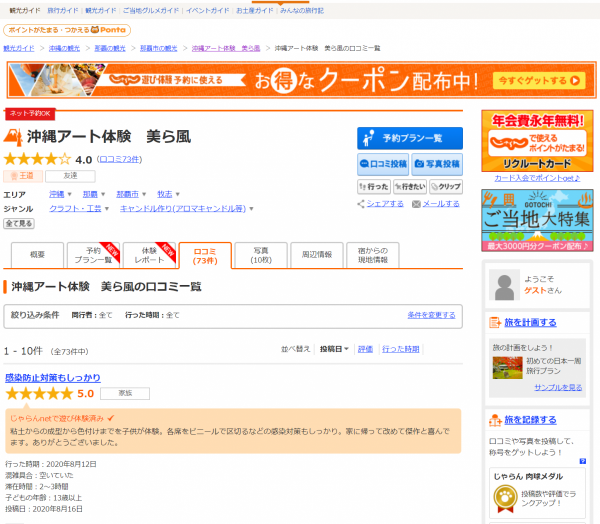Open the 投稿日 sort dropdown
600x524 pixels.
[x=334, y=349]
